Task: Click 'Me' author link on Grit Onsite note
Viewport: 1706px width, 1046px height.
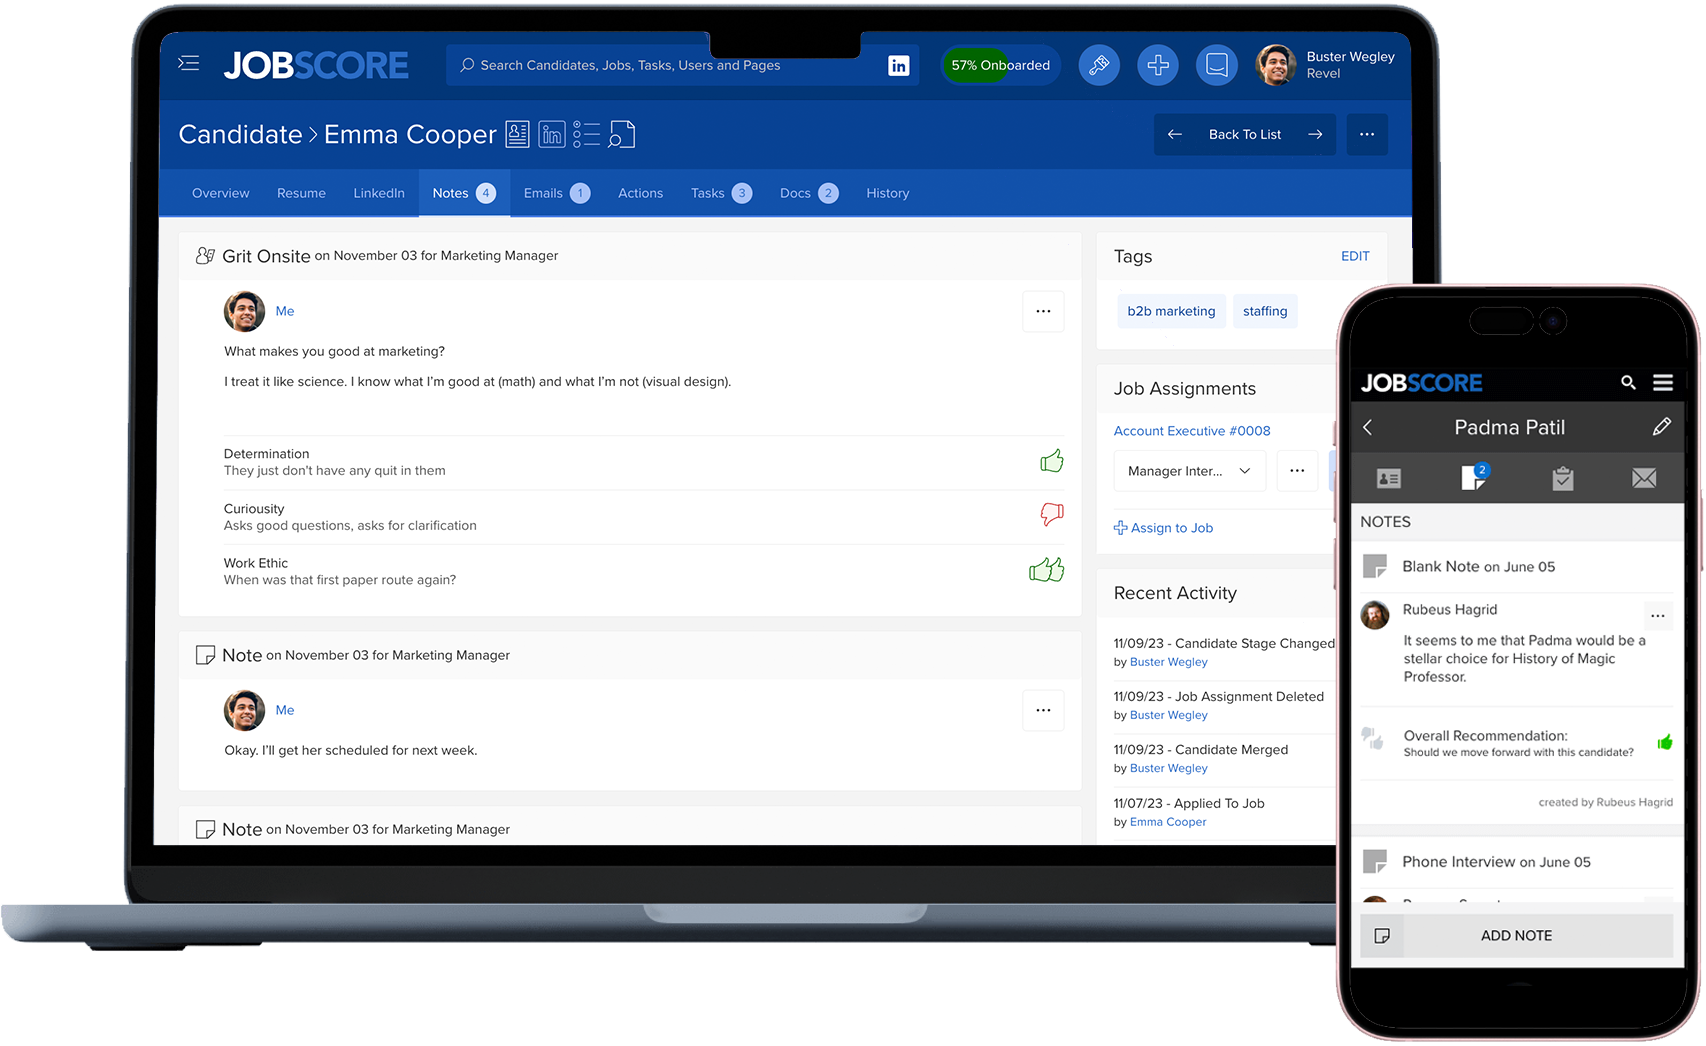Action: click(x=285, y=311)
